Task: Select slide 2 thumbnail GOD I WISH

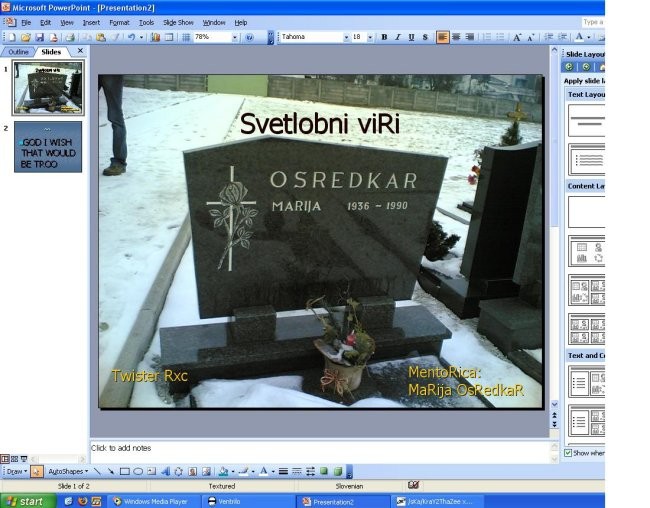Action: (x=48, y=147)
